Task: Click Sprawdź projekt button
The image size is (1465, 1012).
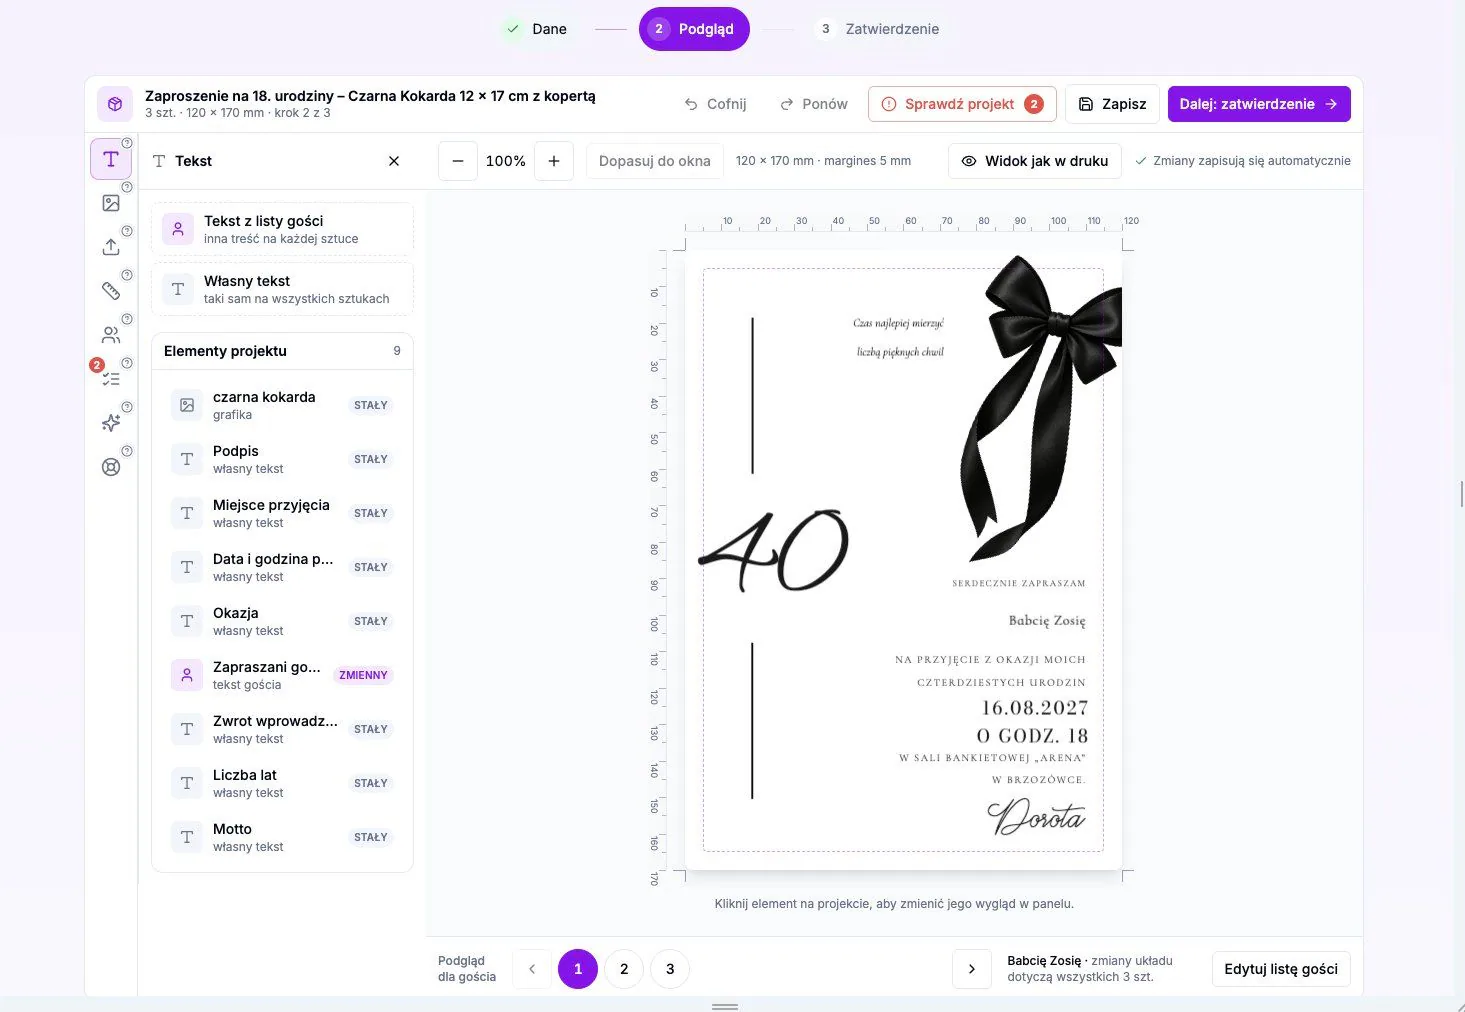Action: [x=963, y=104]
